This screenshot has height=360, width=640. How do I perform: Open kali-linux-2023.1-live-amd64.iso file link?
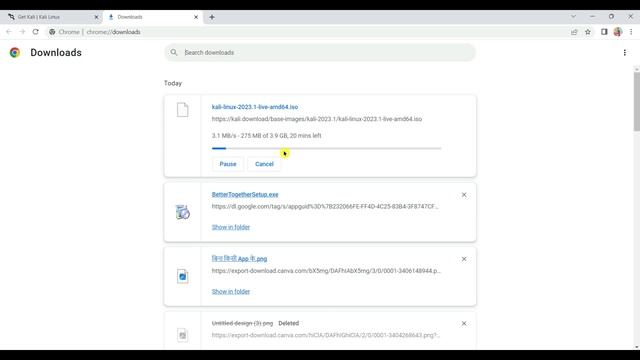coord(255,107)
